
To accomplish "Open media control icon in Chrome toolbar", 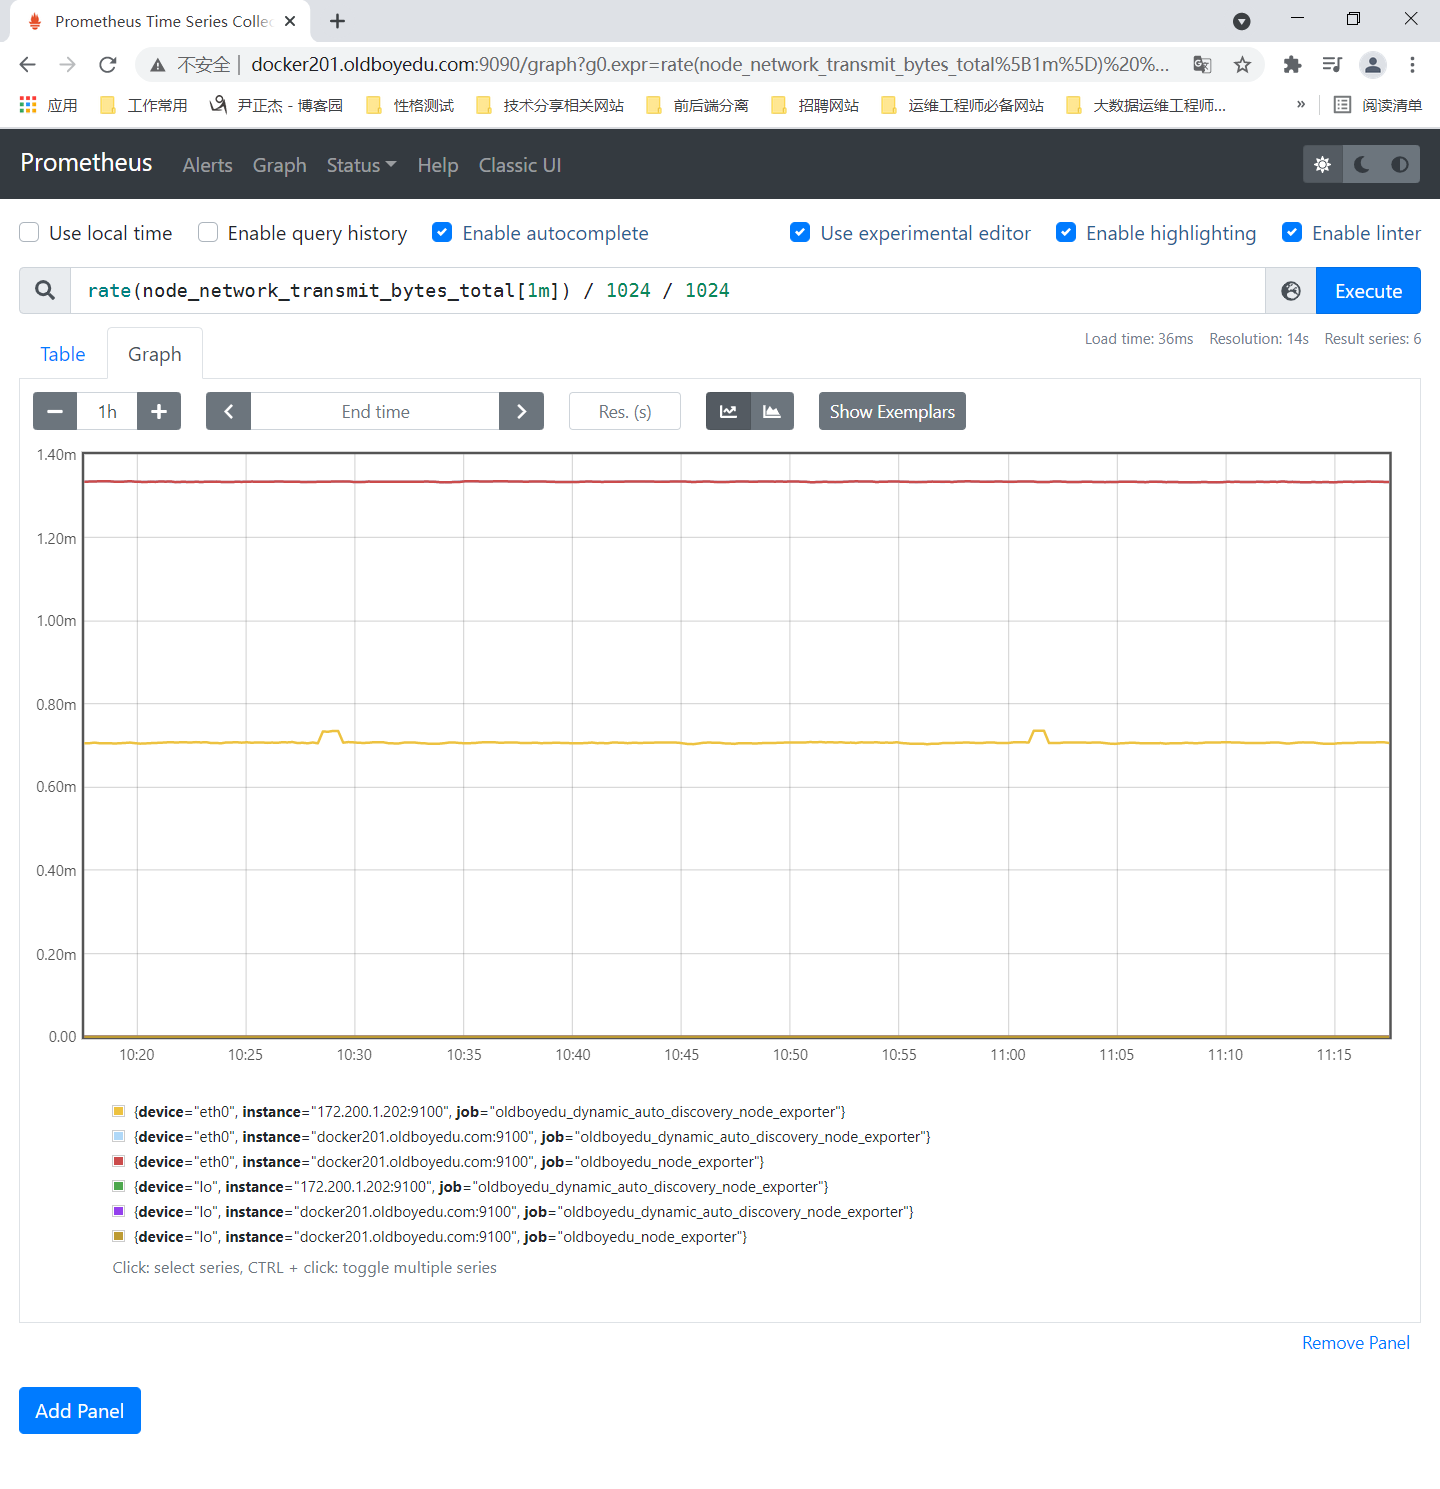I will click(x=1332, y=65).
